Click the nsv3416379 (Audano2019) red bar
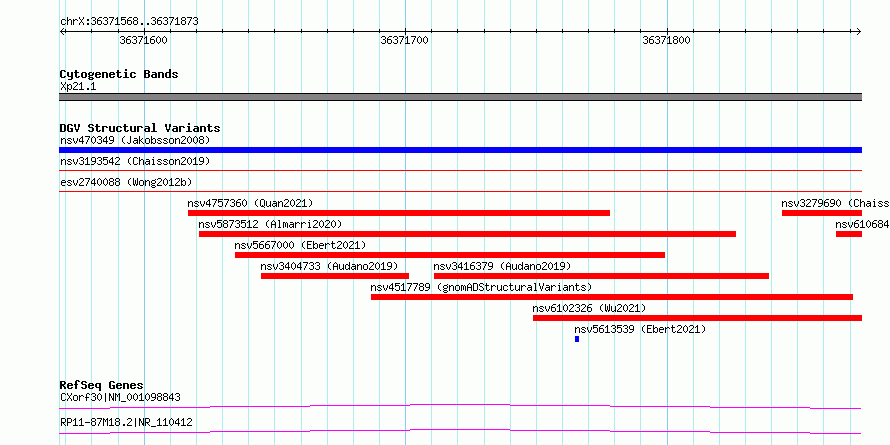The height and width of the screenshot is (445, 890). click(602, 276)
